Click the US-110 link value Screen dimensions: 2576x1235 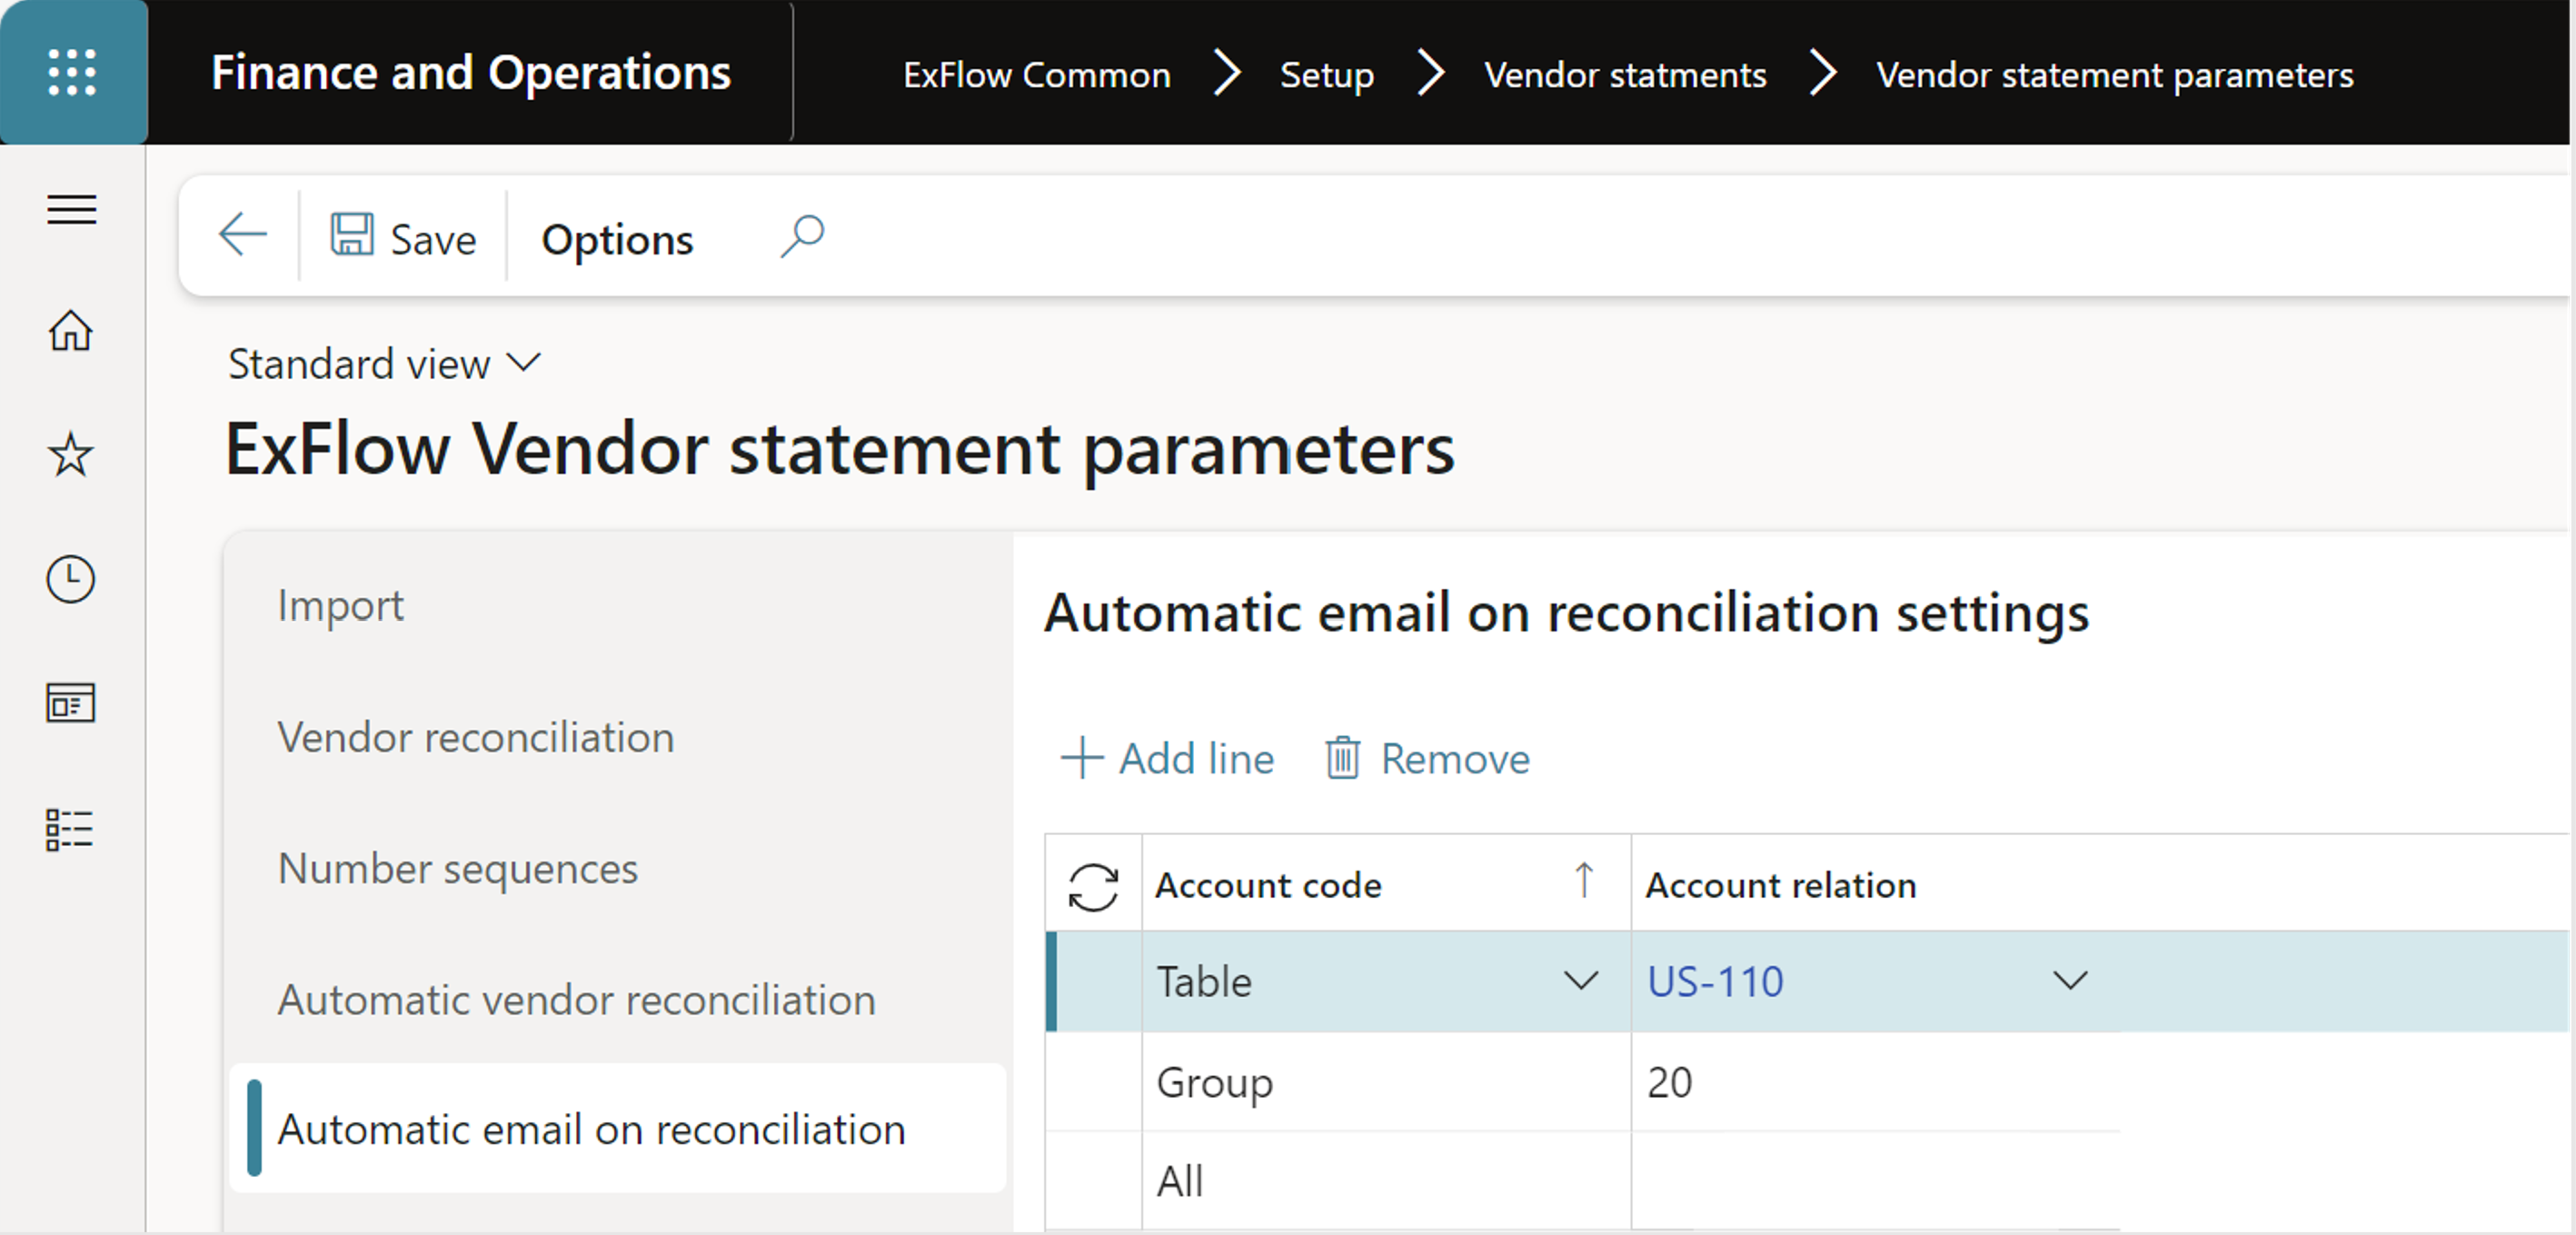coord(1715,982)
